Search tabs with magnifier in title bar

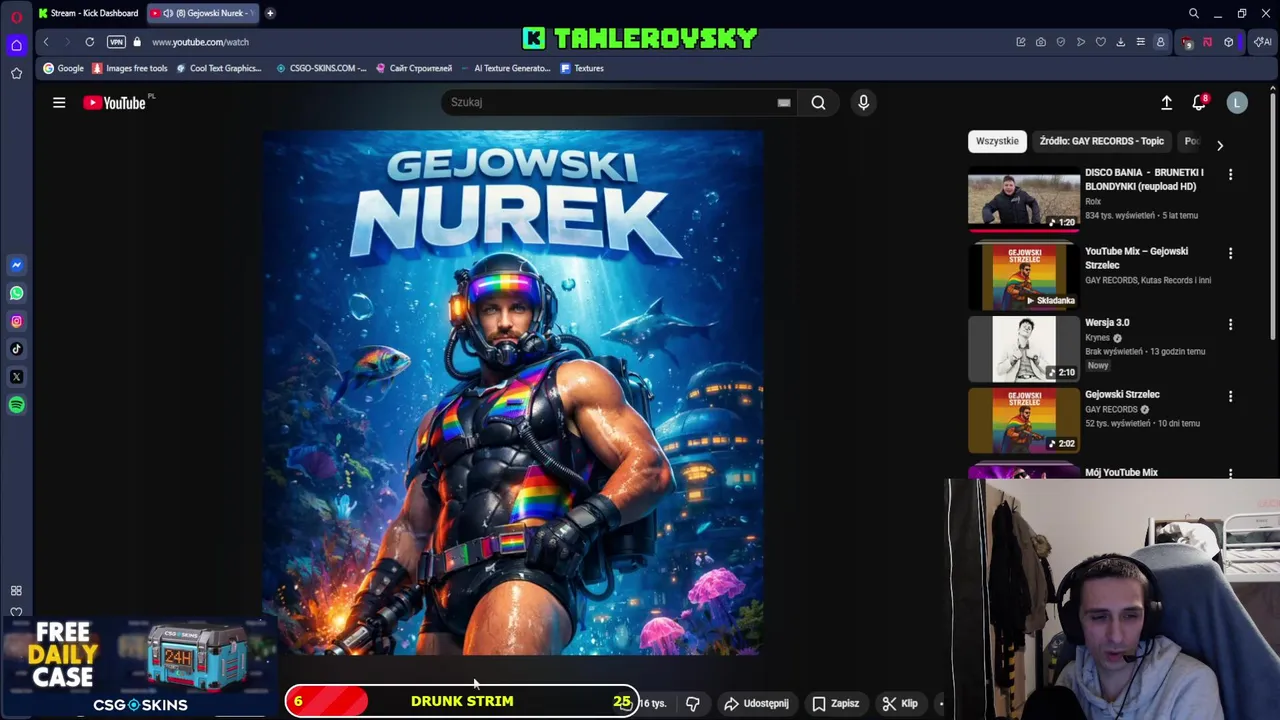[1193, 13]
